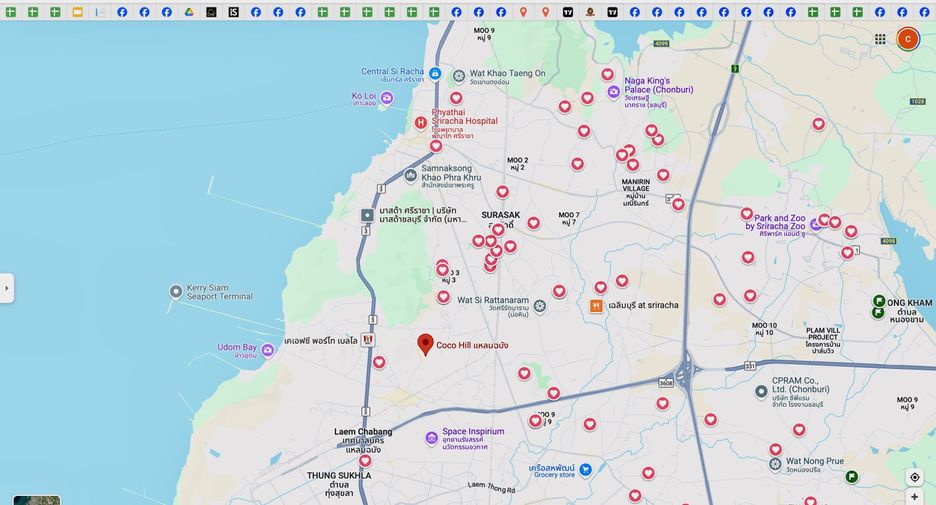Click the Kerry Siam Seaport Terminal marker

(x=176, y=291)
